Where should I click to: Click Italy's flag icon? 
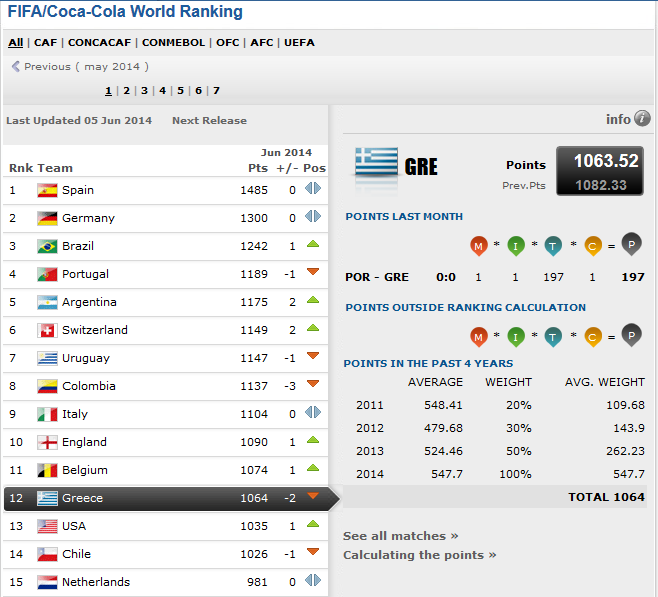click(47, 414)
